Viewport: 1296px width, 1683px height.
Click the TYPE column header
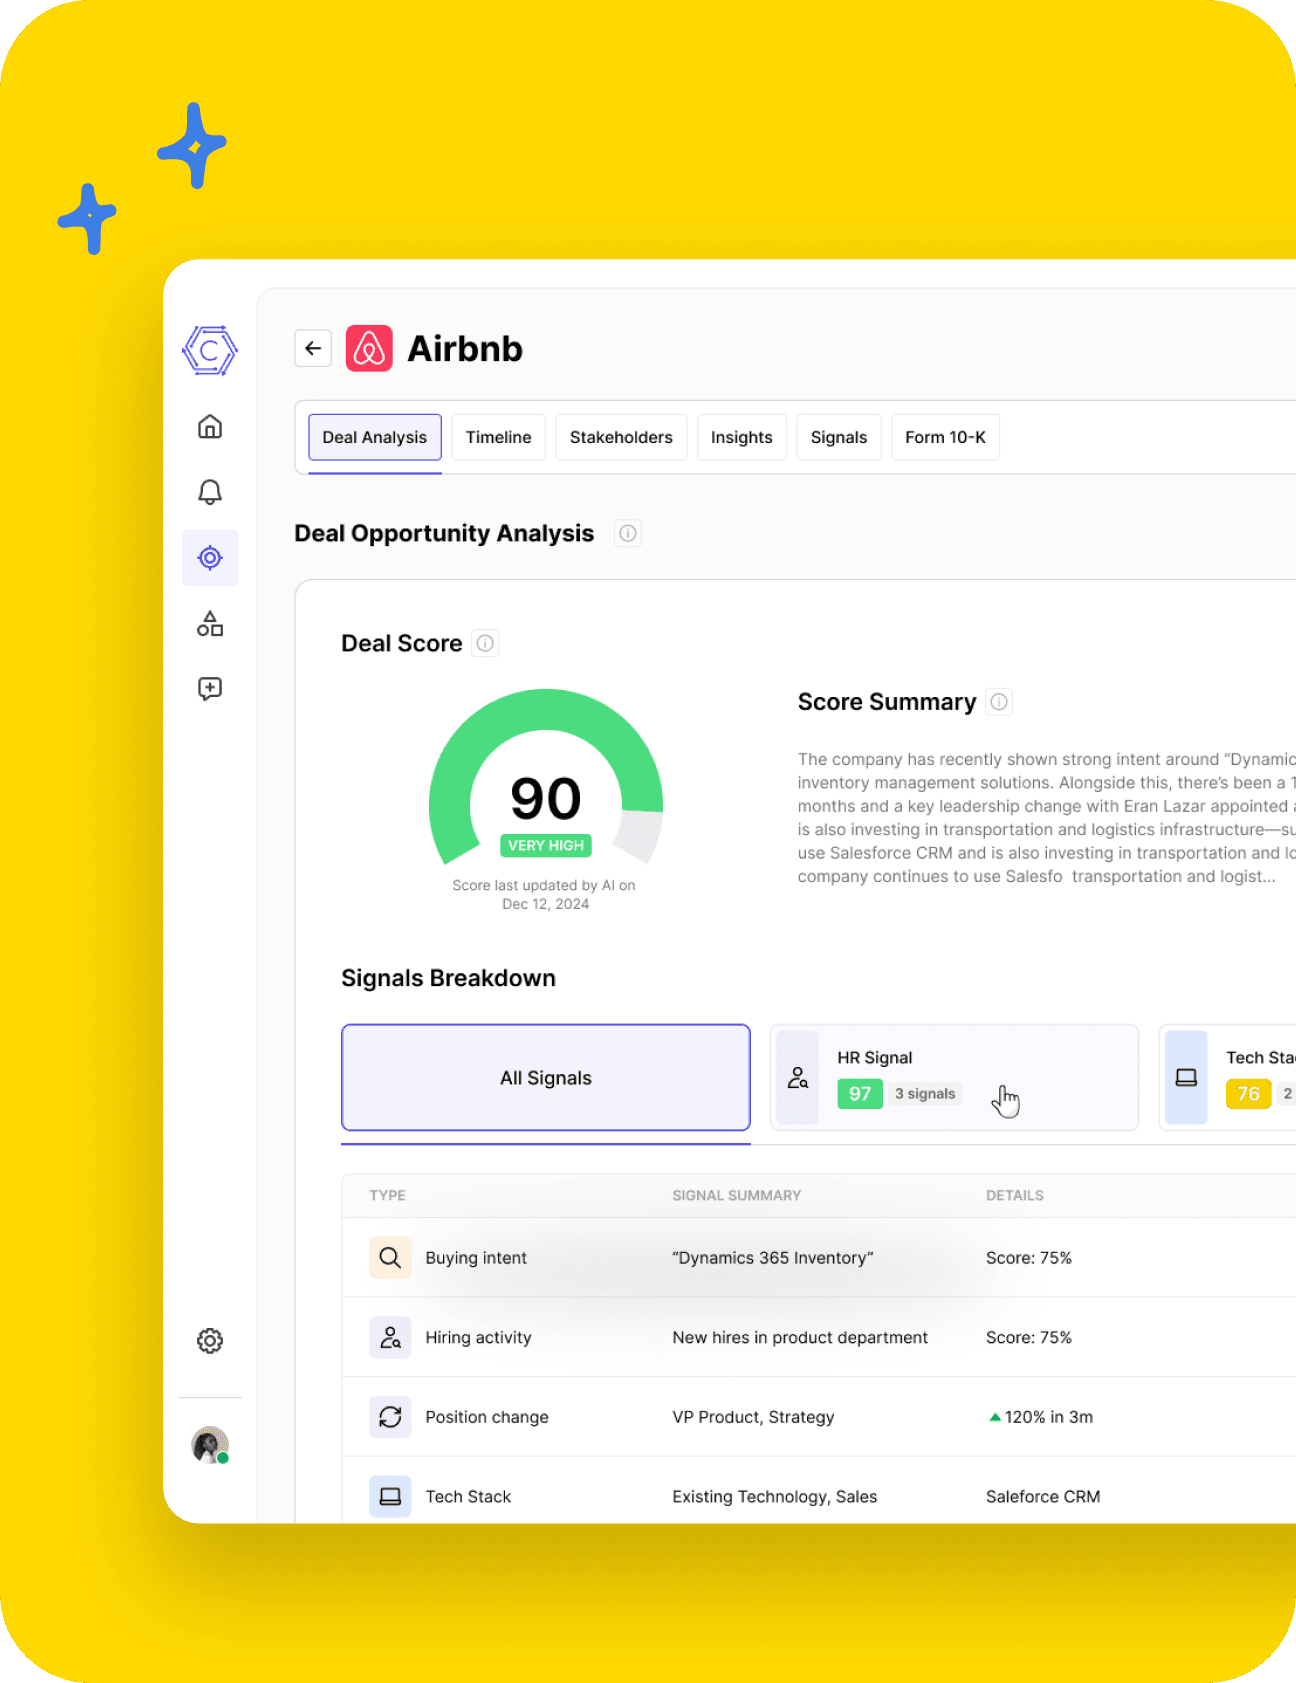pos(387,1196)
